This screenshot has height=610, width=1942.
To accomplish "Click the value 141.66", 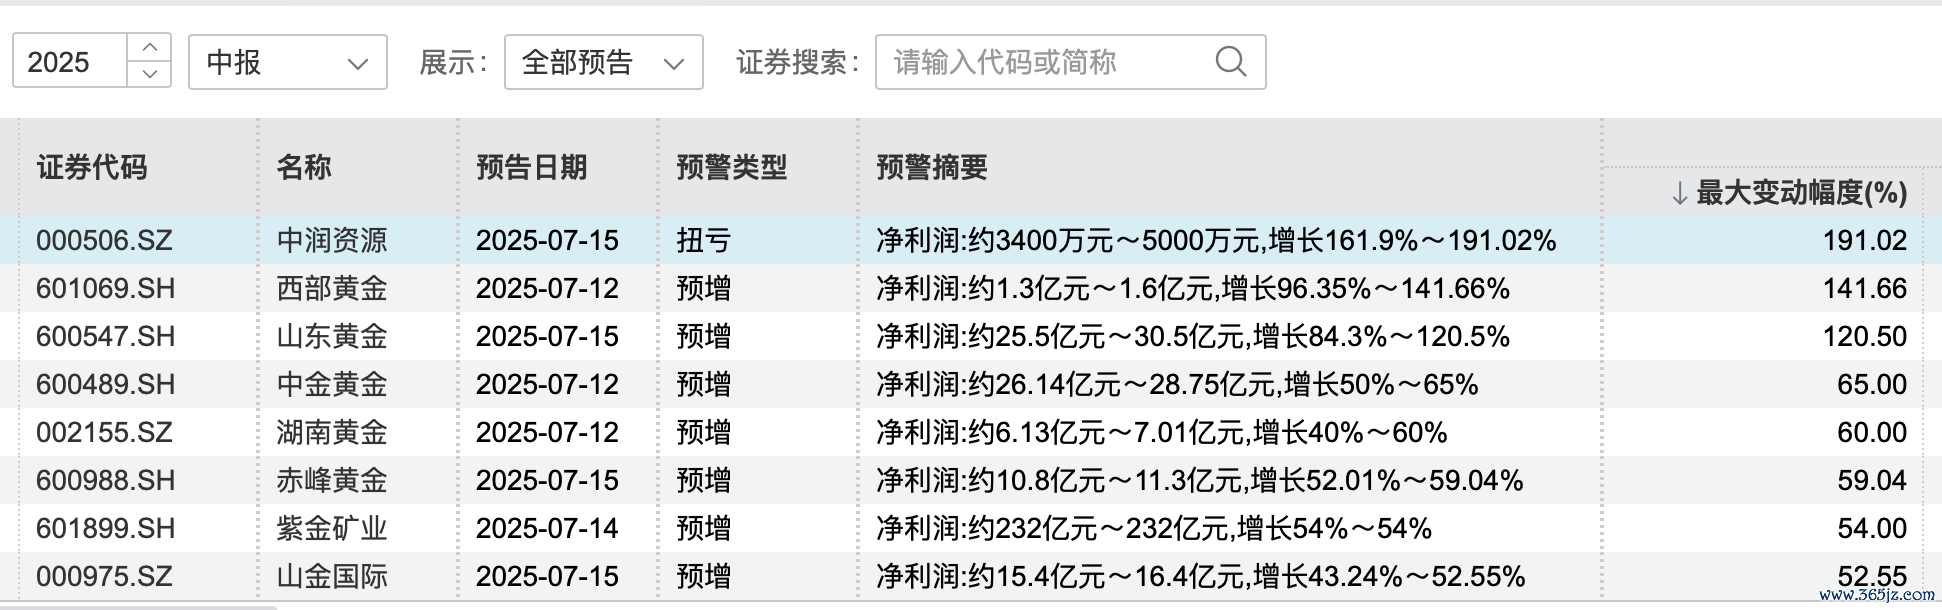I will pos(1865,288).
